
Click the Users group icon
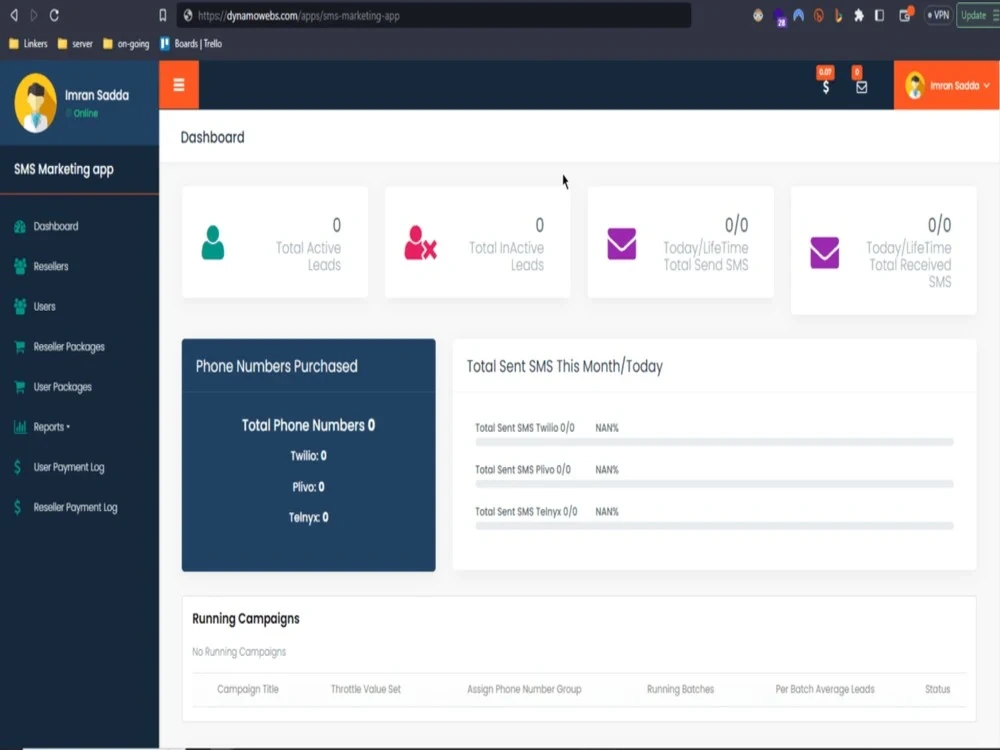[x=20, y=307]
